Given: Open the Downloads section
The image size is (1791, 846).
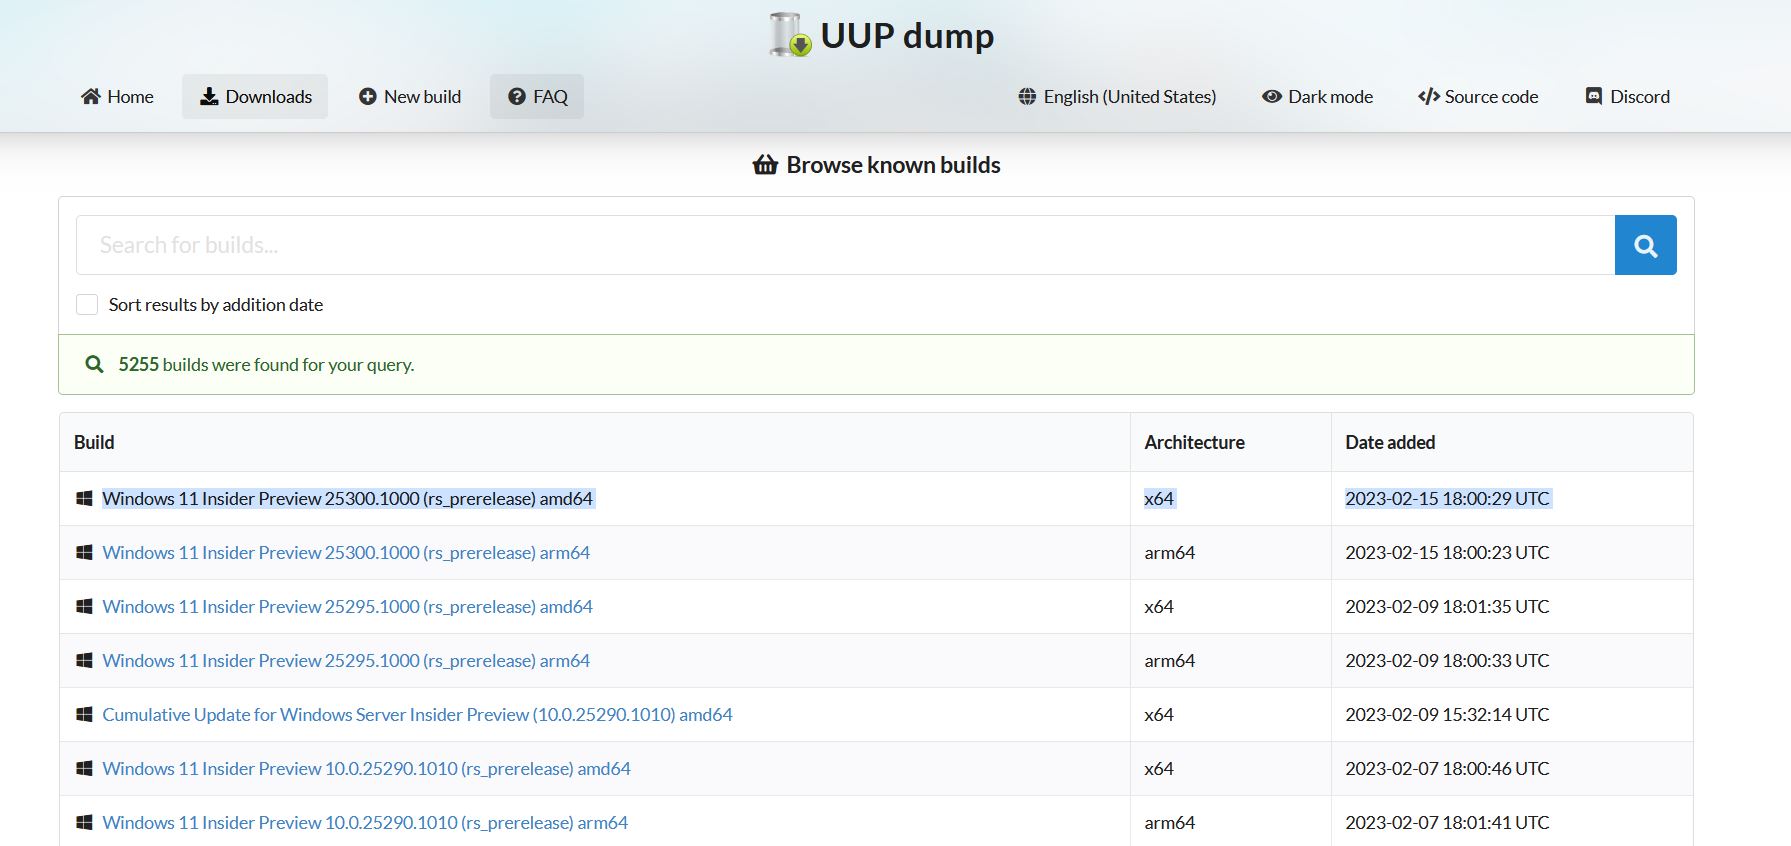Looking at the screenshot, I should click(255, 97).
